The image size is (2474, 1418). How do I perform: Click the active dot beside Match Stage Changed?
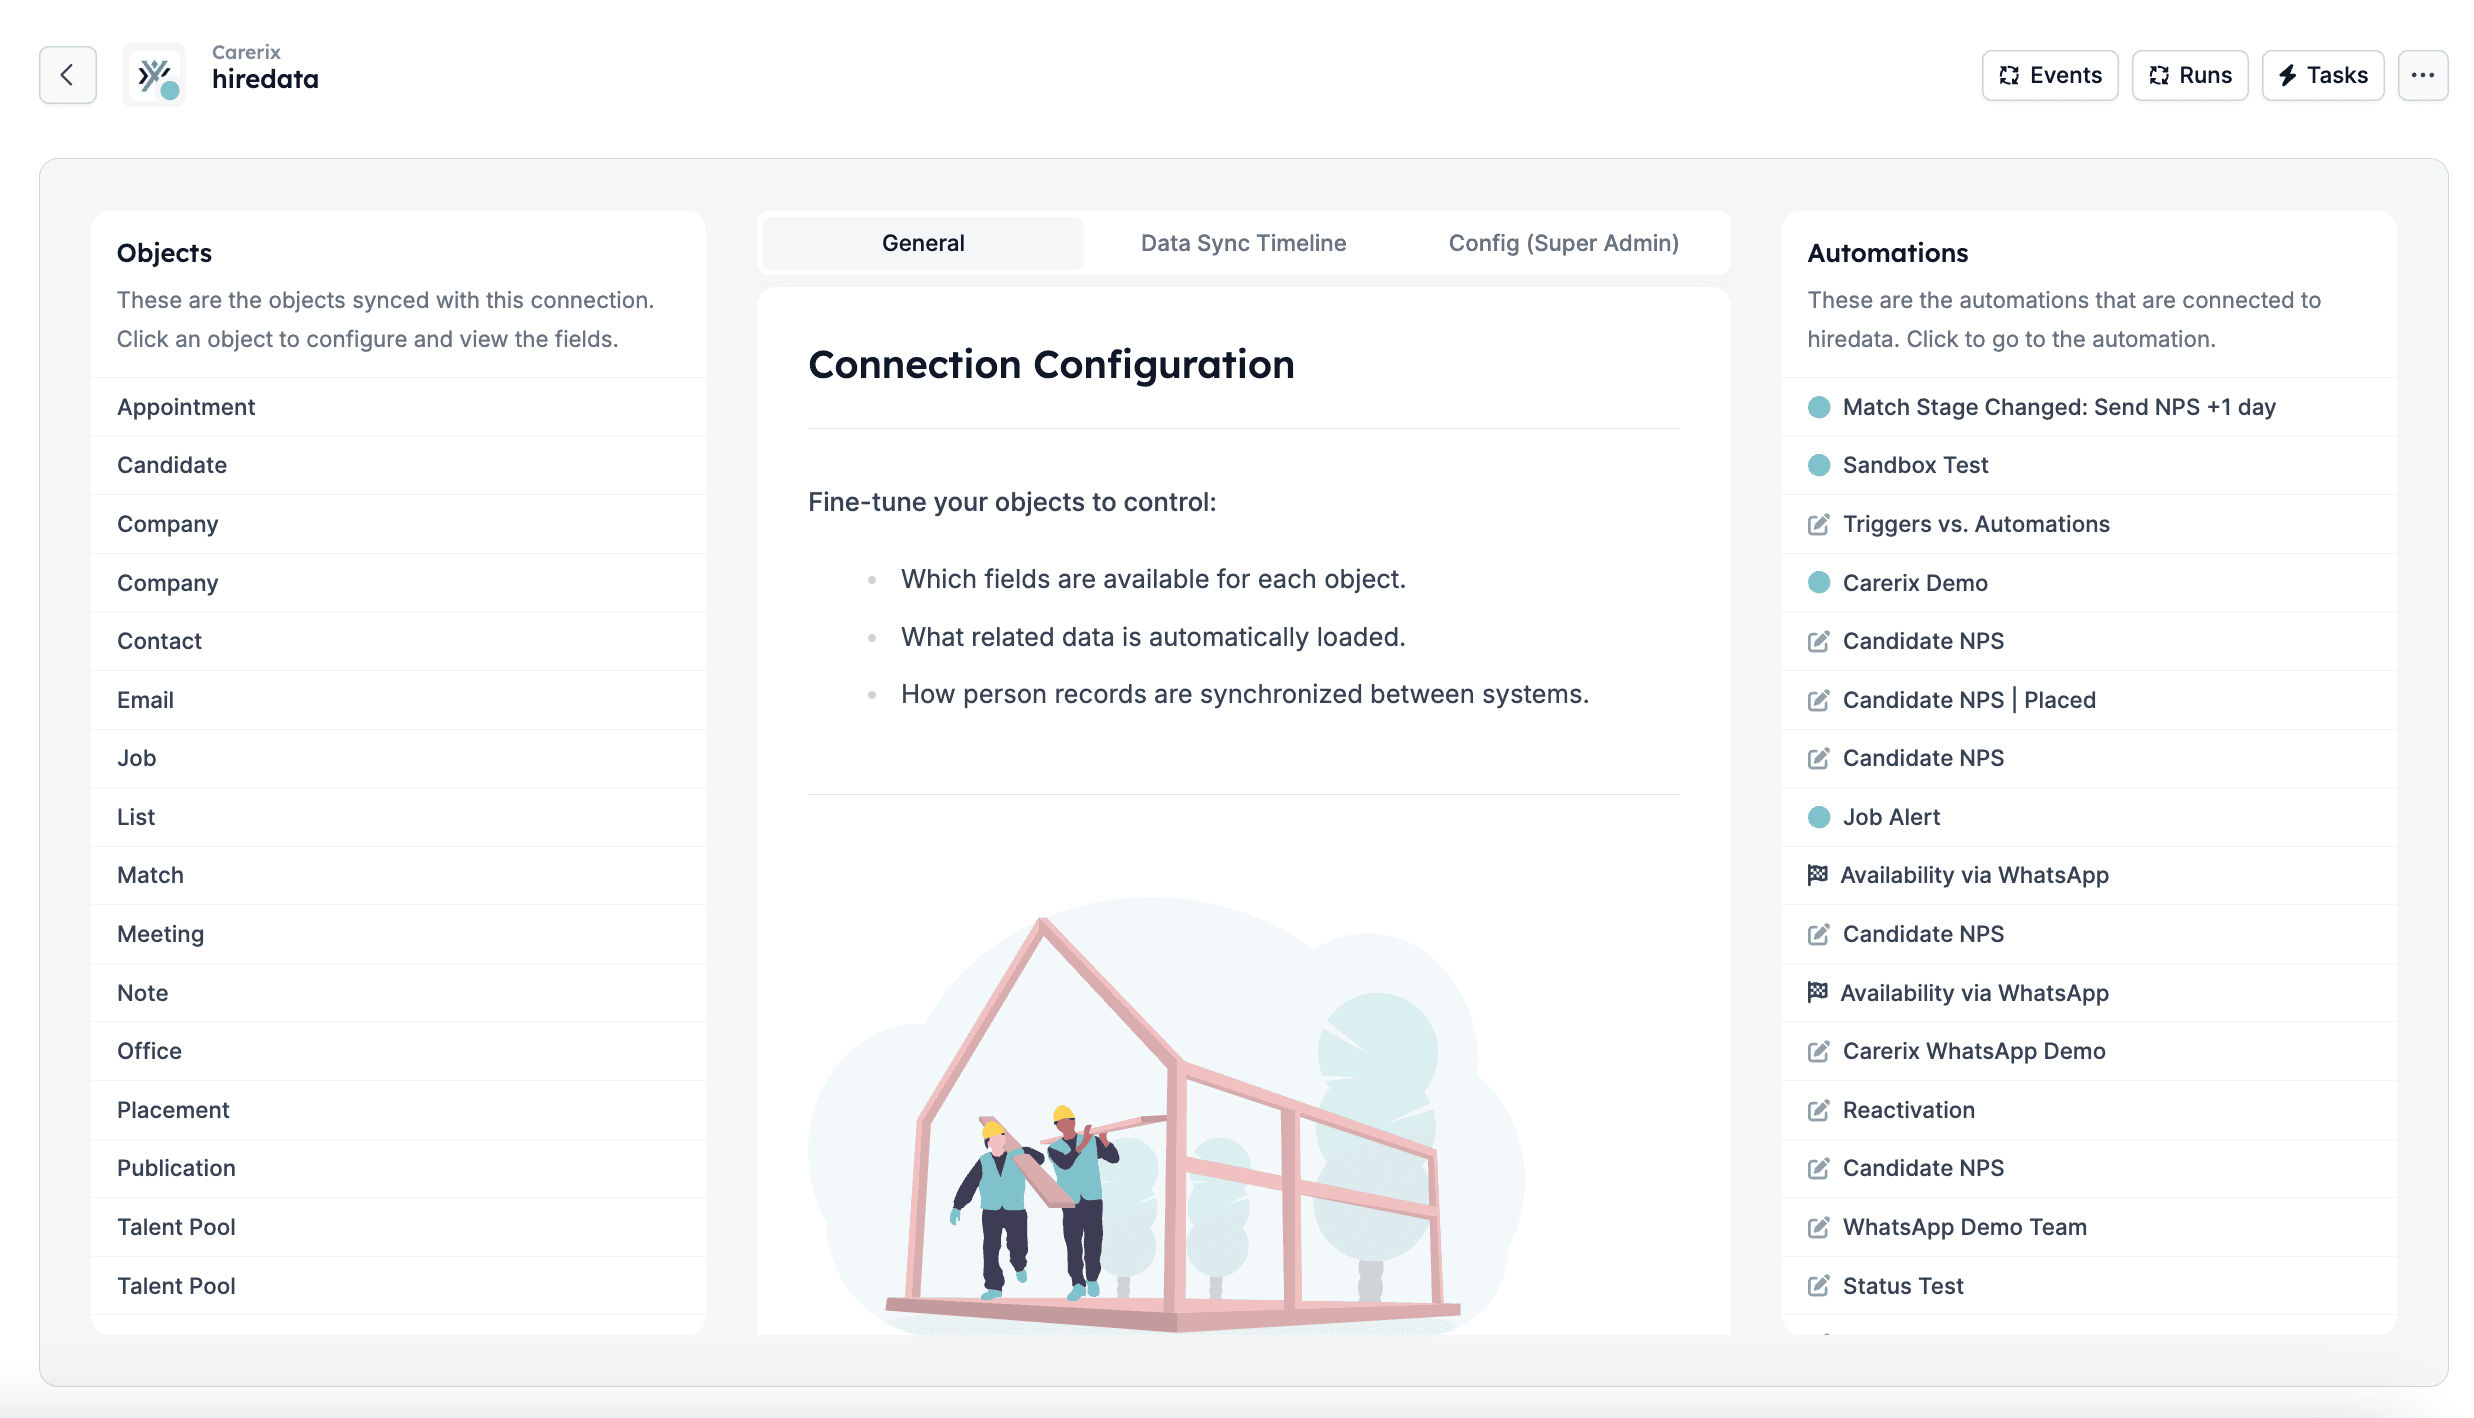(1819, 407)
